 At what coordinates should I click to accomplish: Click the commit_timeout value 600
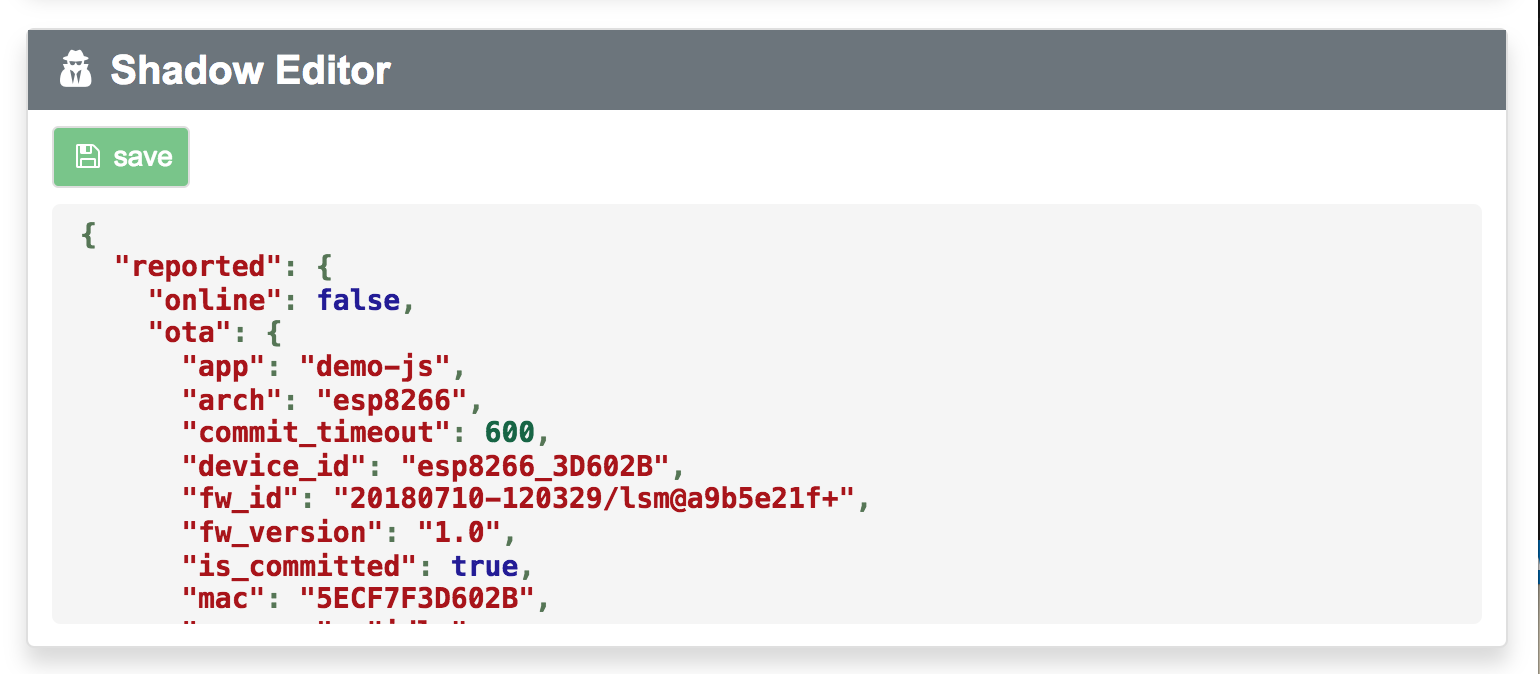[x=509, y=433]
